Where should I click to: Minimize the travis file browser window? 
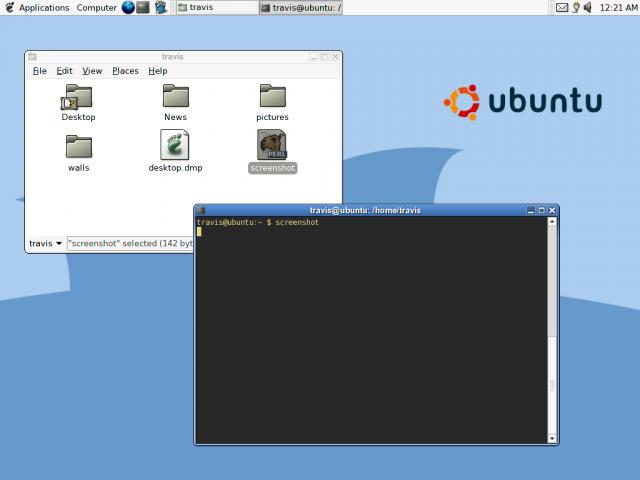pos(314,57)
